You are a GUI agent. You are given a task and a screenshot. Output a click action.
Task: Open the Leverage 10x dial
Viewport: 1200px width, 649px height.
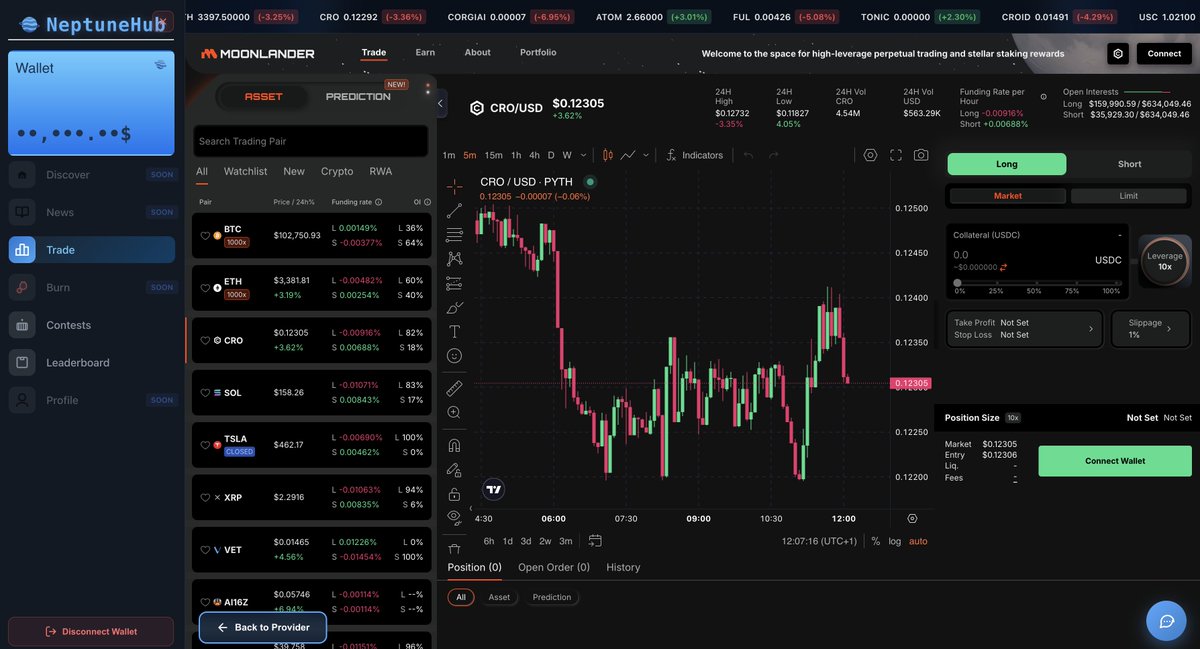click(x=1165, y=261)
